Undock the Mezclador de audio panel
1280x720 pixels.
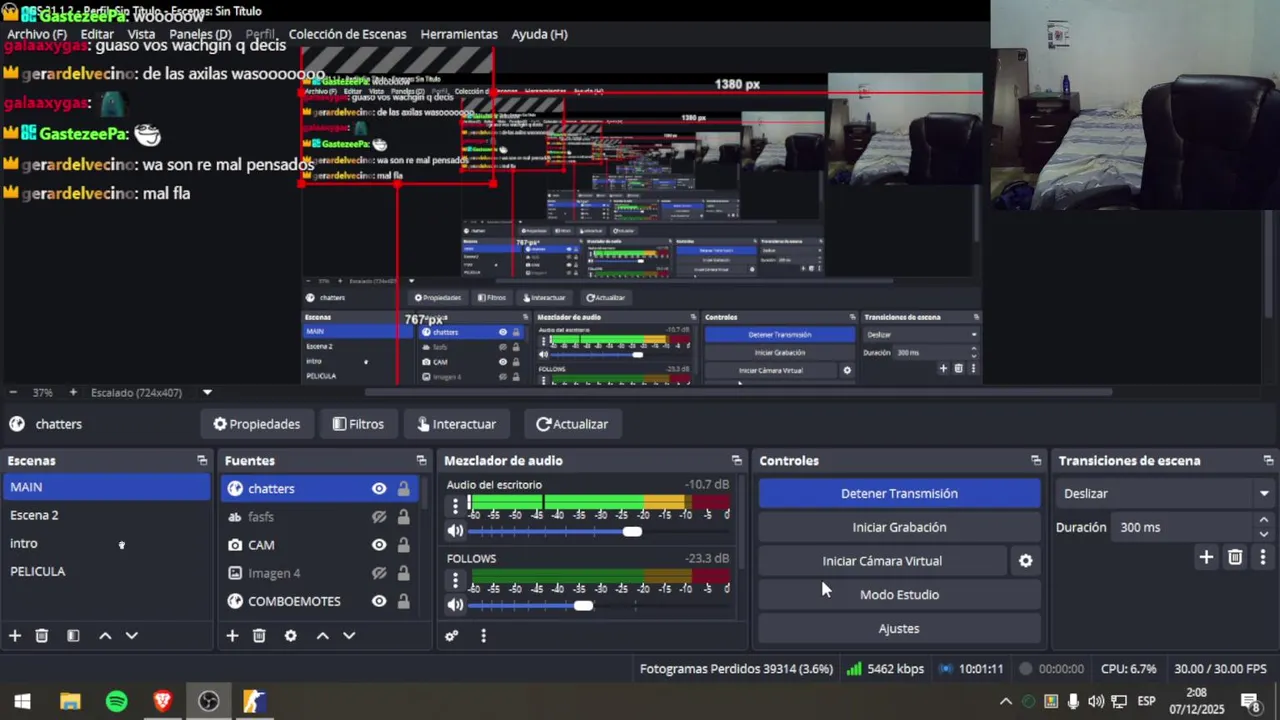click(737, 461)
